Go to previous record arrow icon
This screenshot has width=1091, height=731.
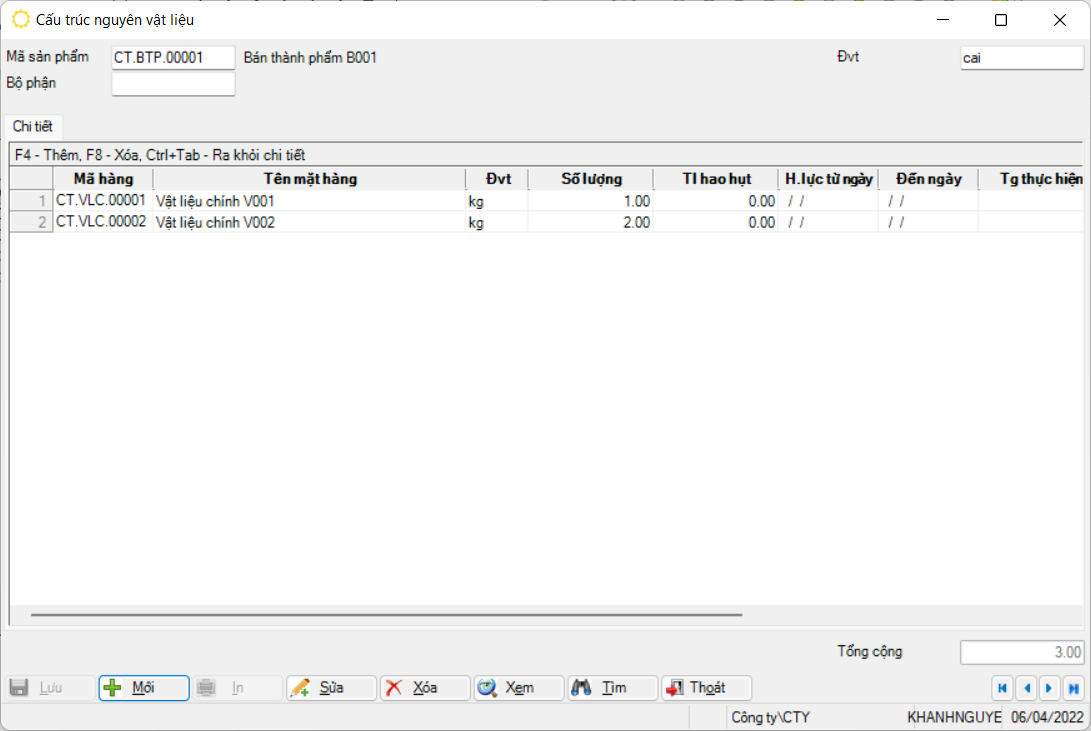coord(1026,688)
